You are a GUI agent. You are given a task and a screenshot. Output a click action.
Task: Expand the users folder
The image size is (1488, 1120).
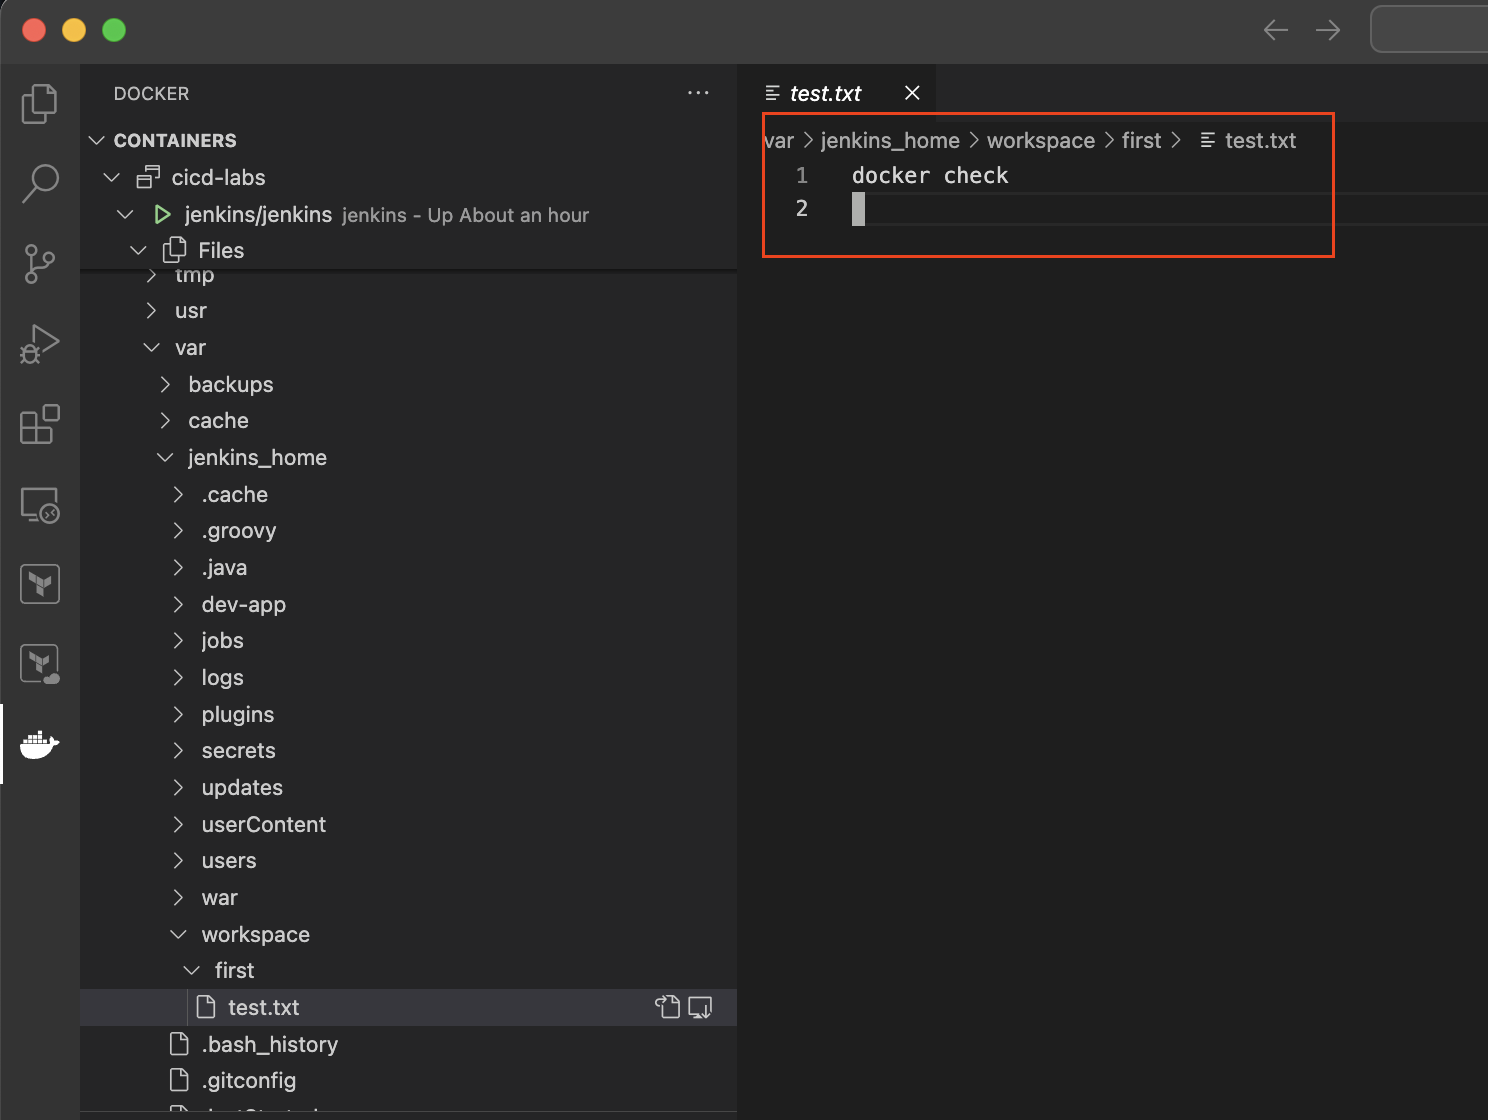[178, 861]
